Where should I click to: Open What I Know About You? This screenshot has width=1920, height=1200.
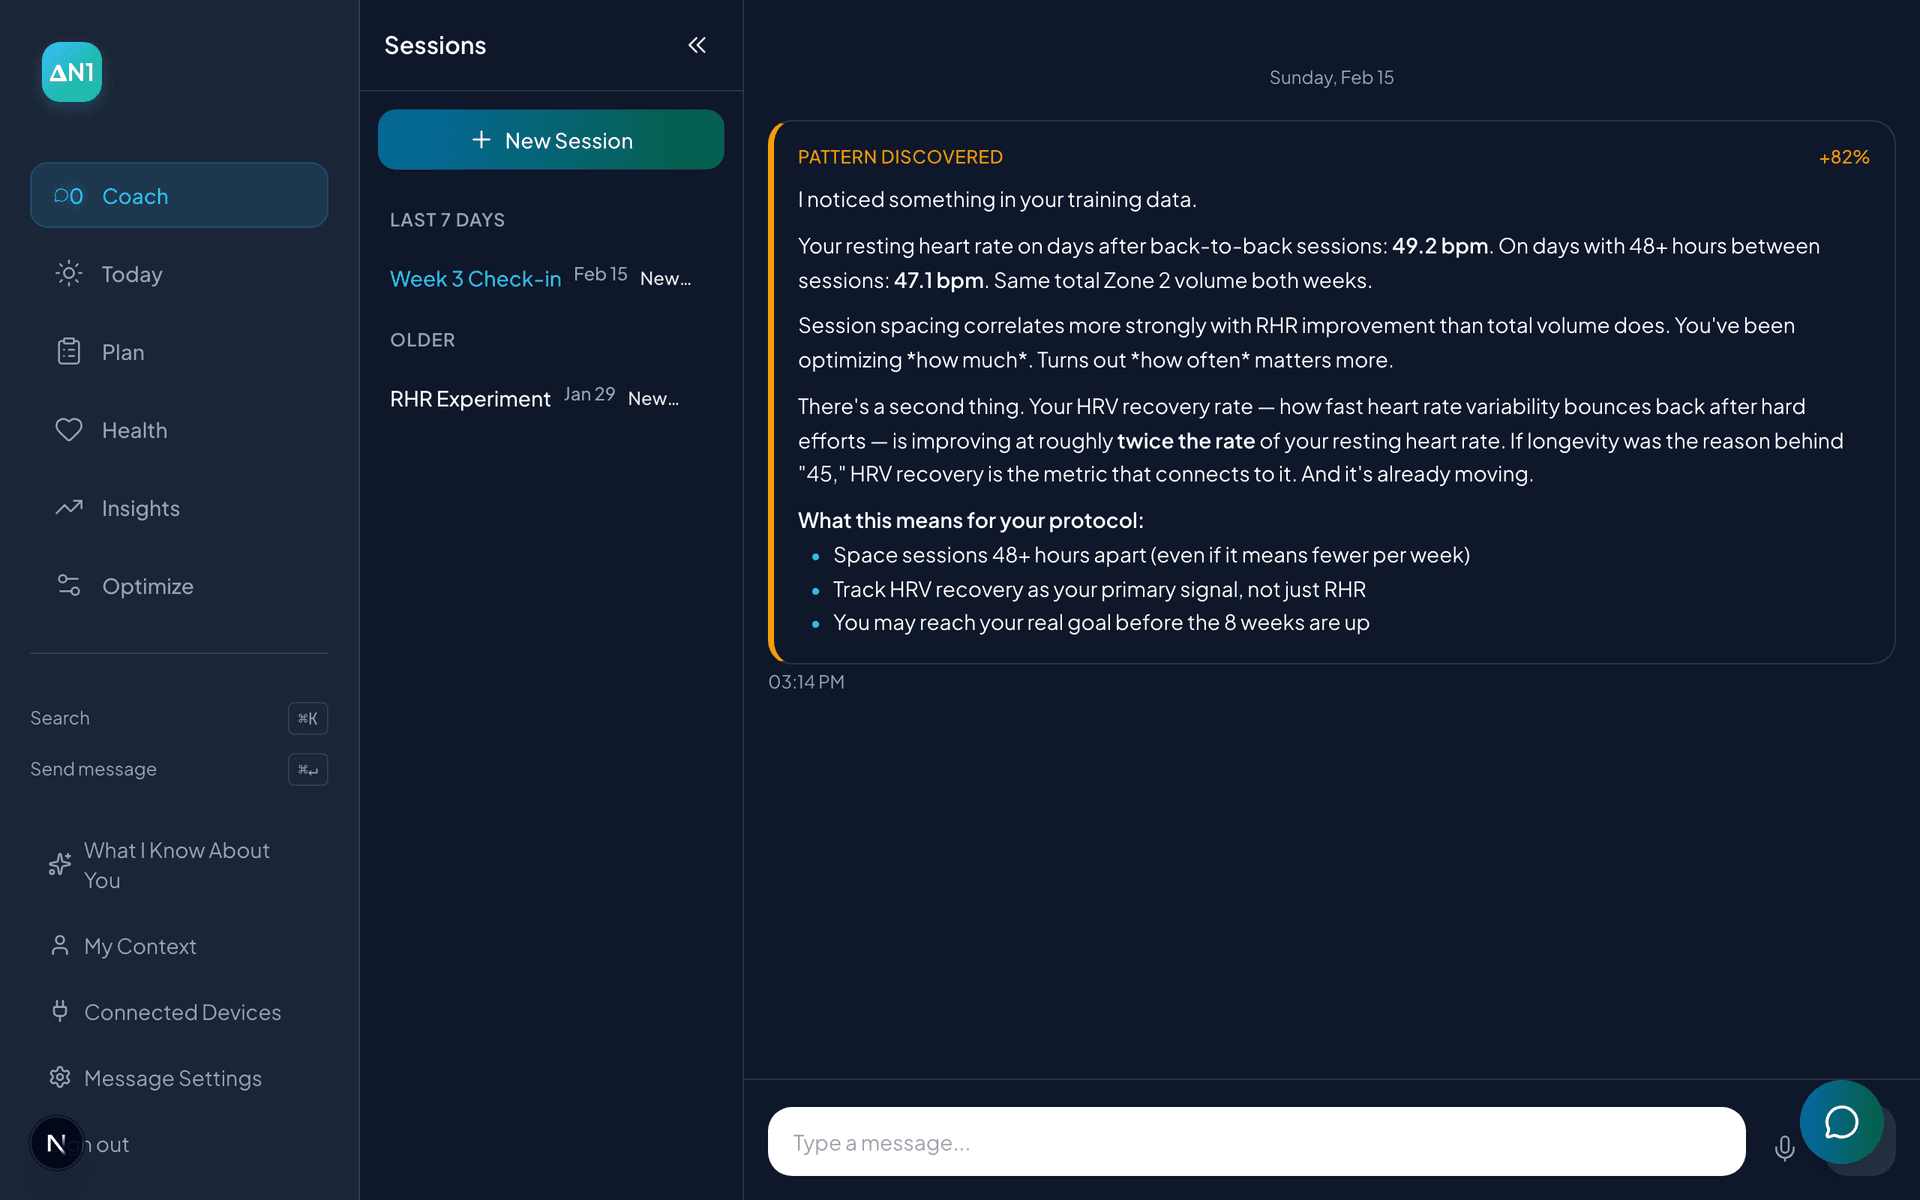(177, 865)
